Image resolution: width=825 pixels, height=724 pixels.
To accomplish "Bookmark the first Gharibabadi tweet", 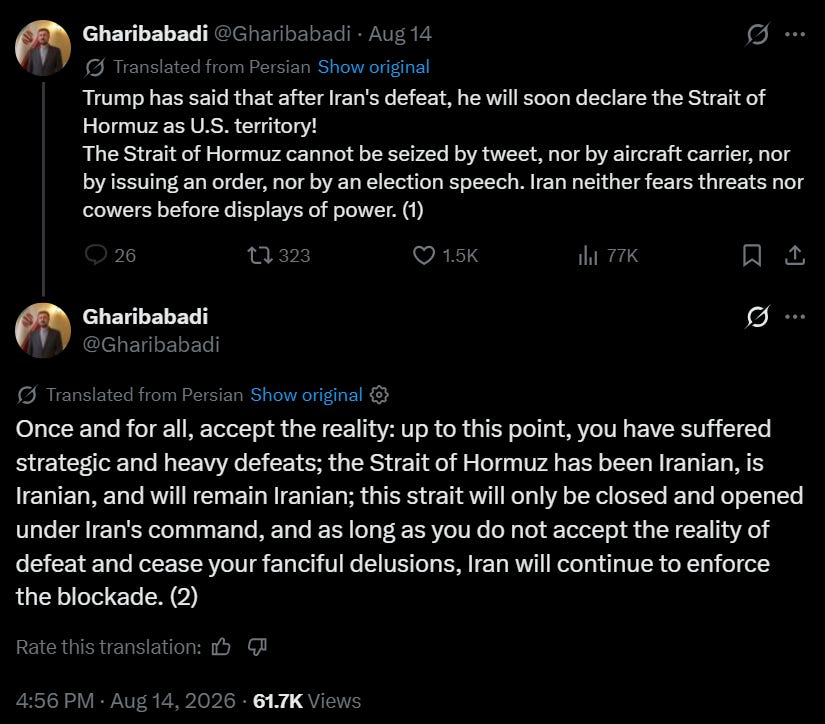I will click(752, 255).
